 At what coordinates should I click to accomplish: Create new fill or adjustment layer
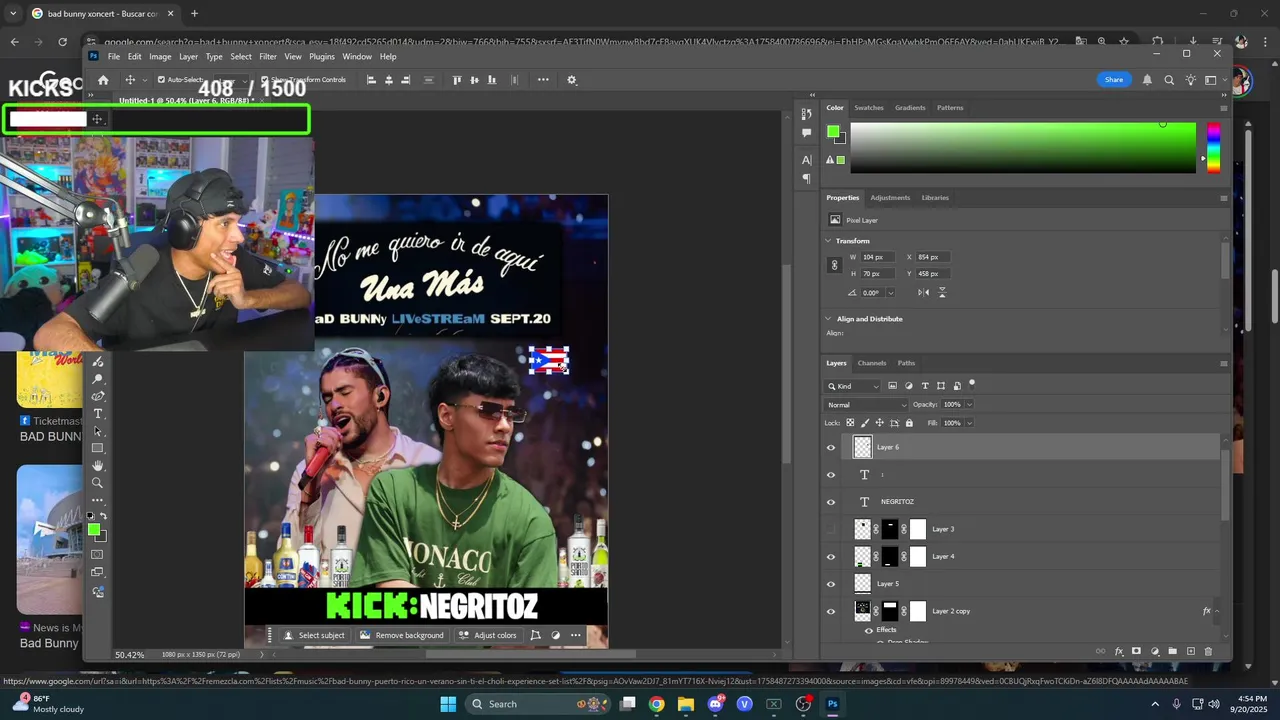(1154, 651)
